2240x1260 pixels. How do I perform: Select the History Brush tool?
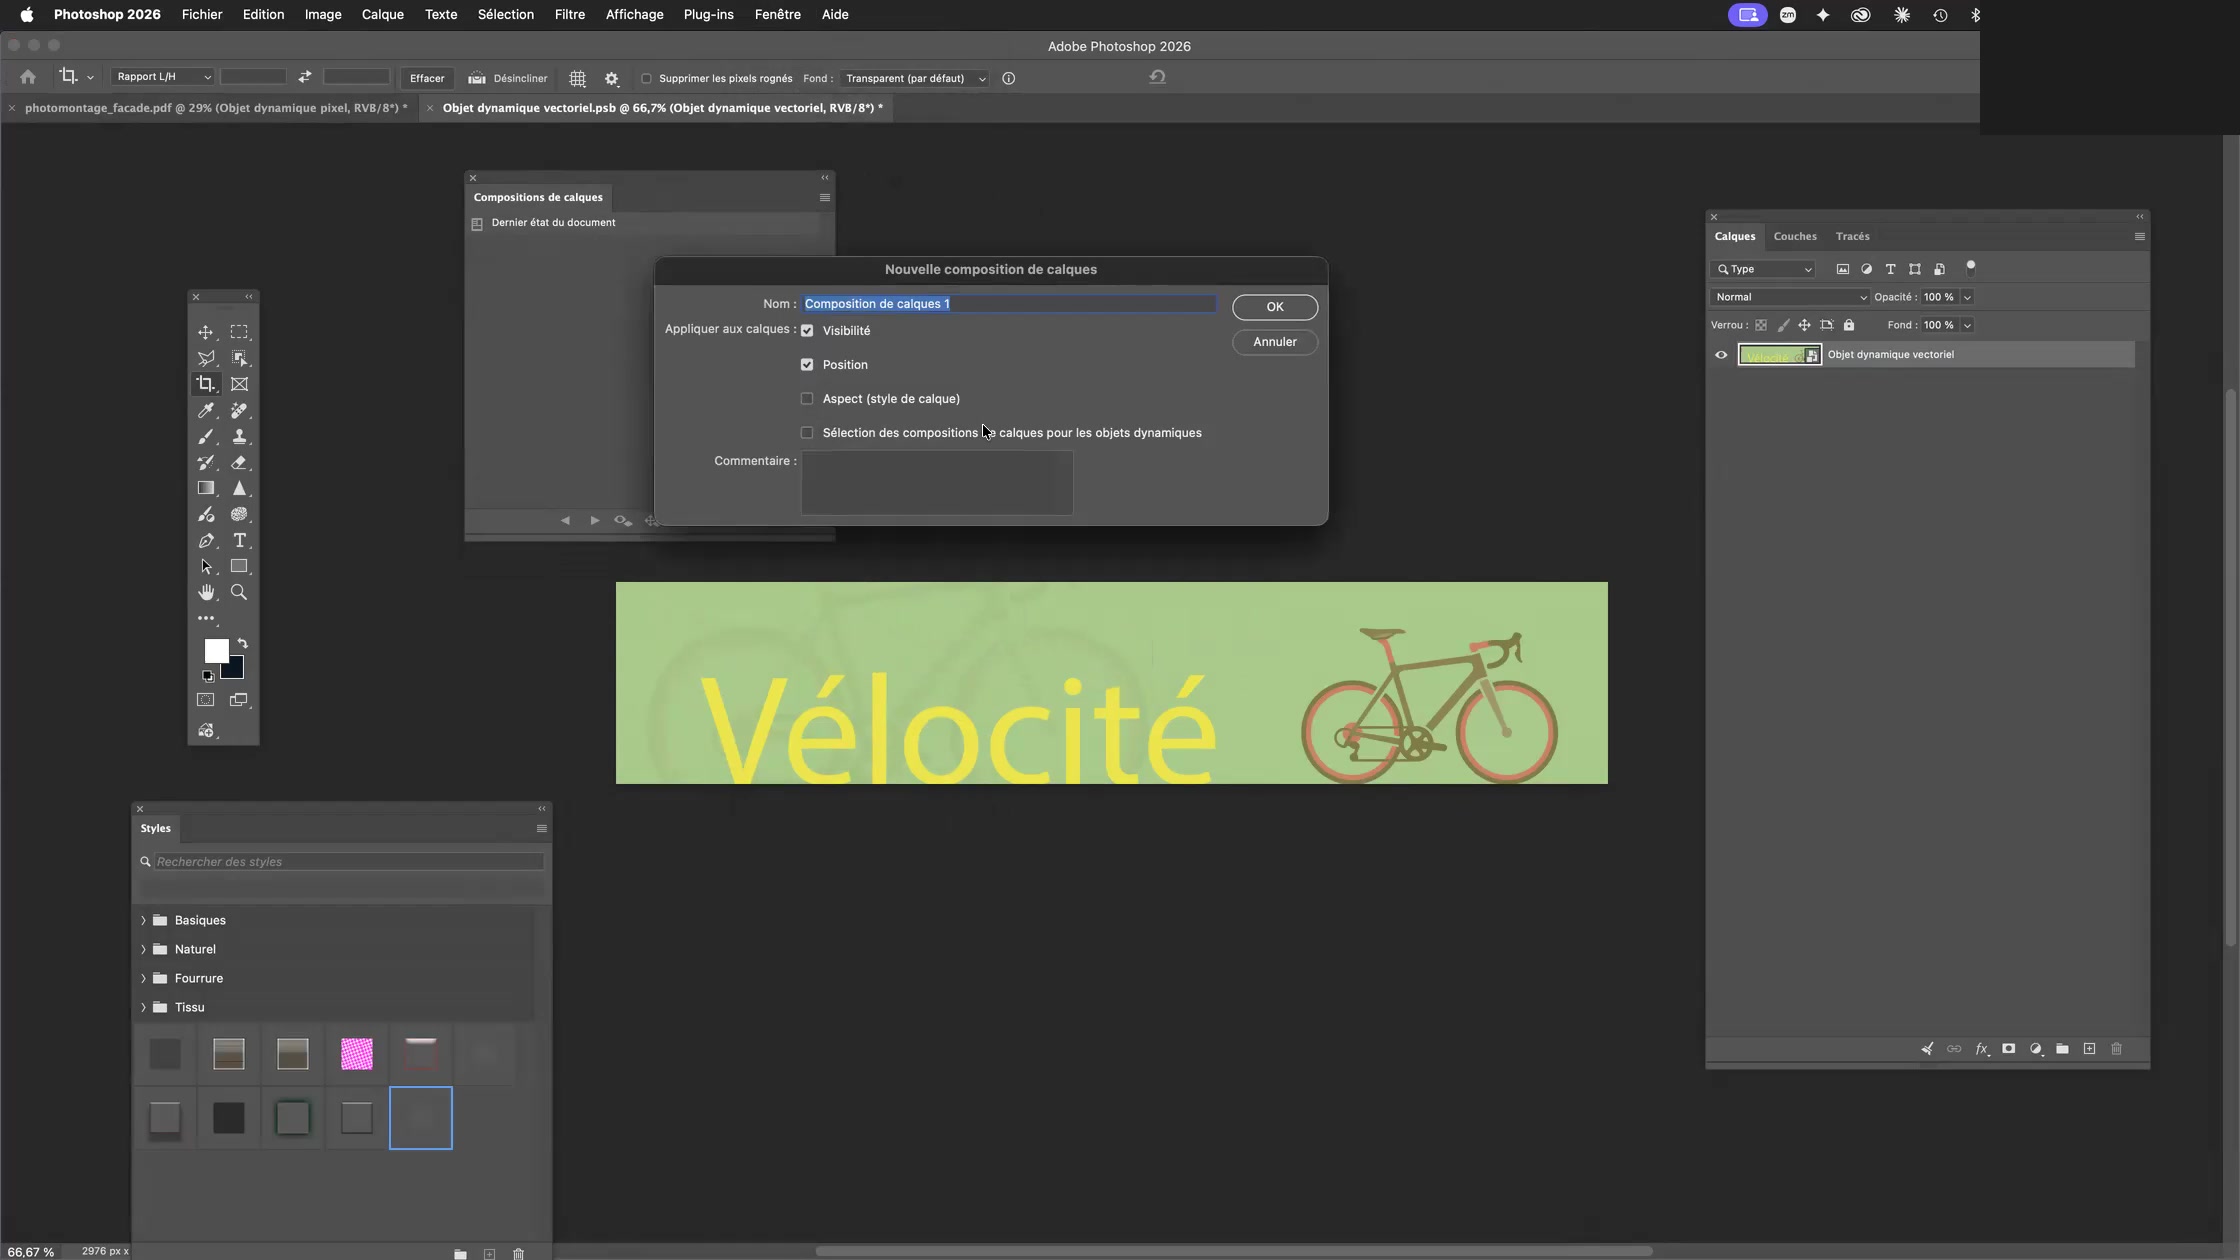pos(205,463)
